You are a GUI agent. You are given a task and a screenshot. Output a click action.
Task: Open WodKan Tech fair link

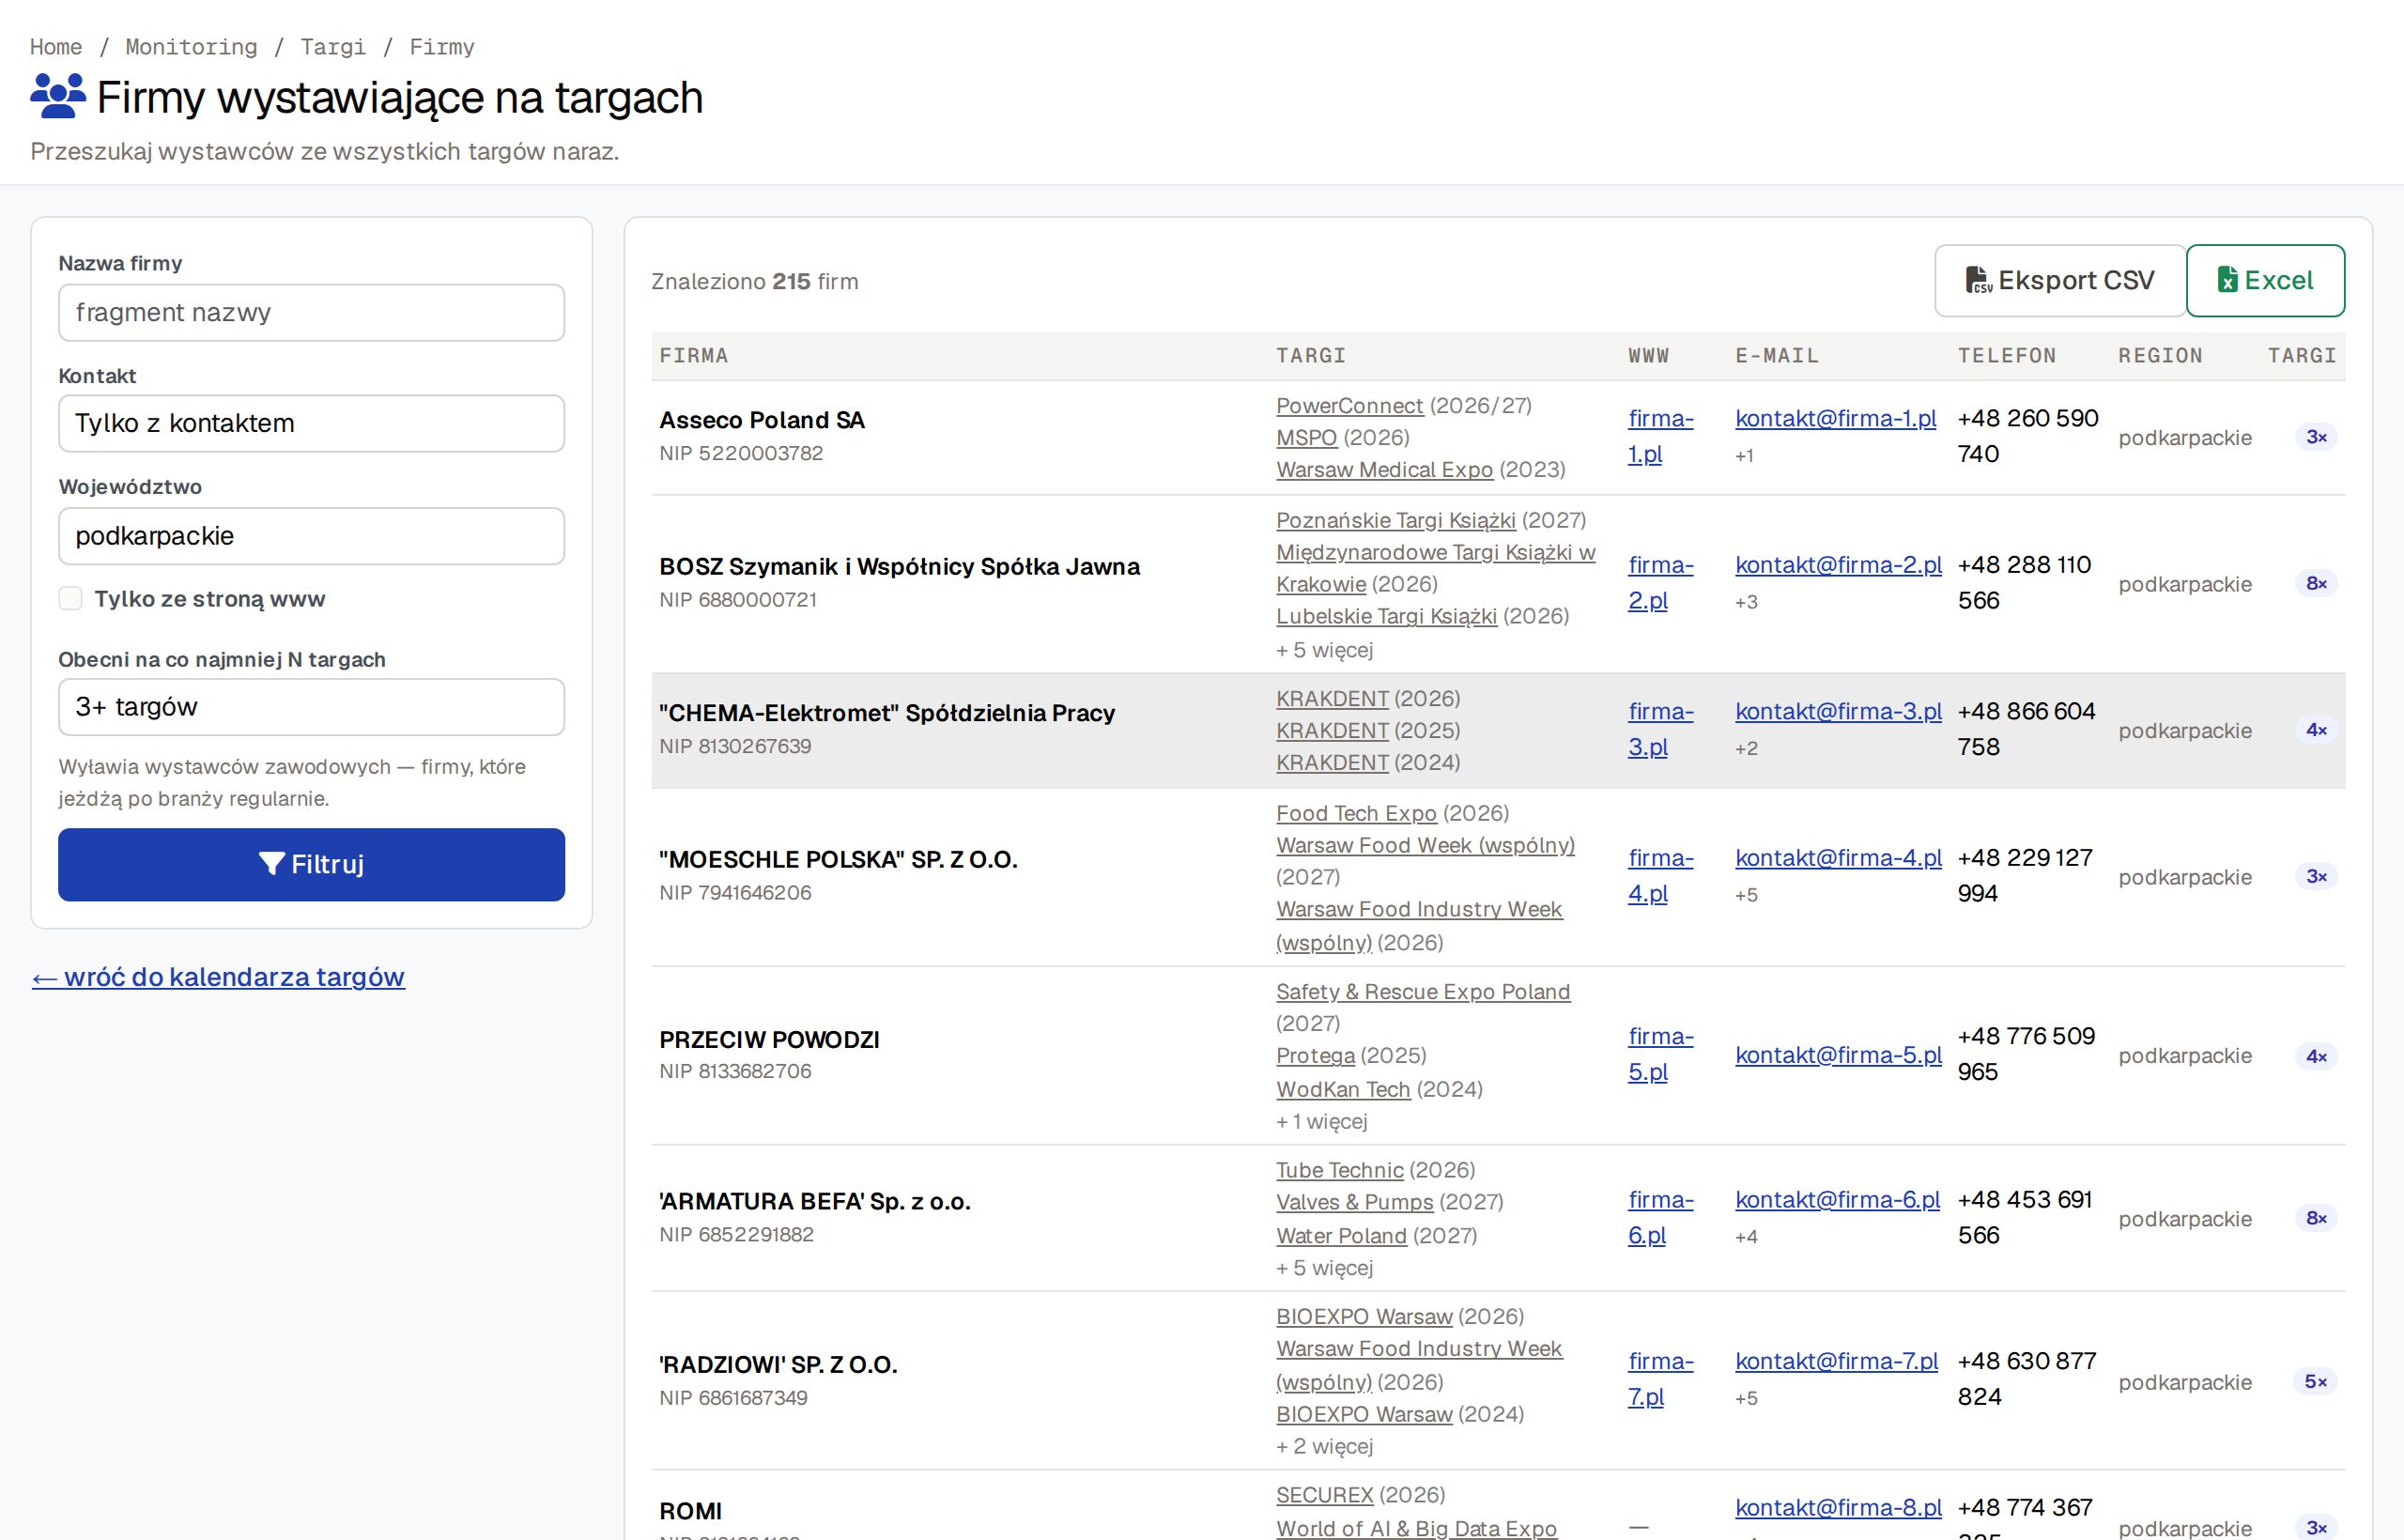(x=1343, y=1089)
